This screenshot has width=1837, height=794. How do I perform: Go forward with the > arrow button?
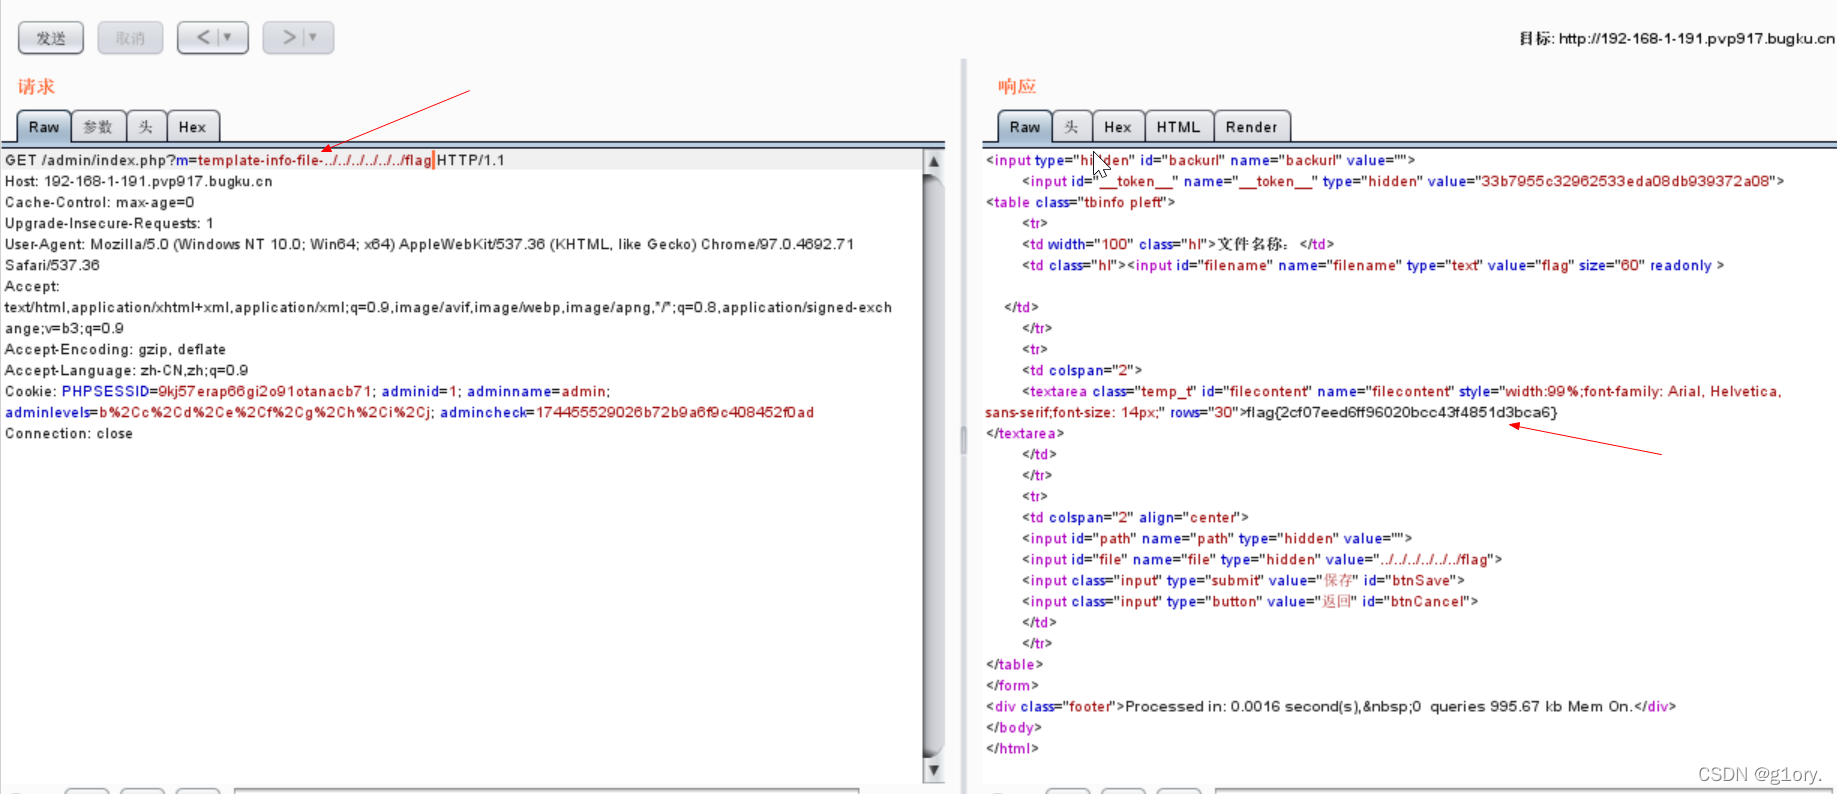coord(288,37)
